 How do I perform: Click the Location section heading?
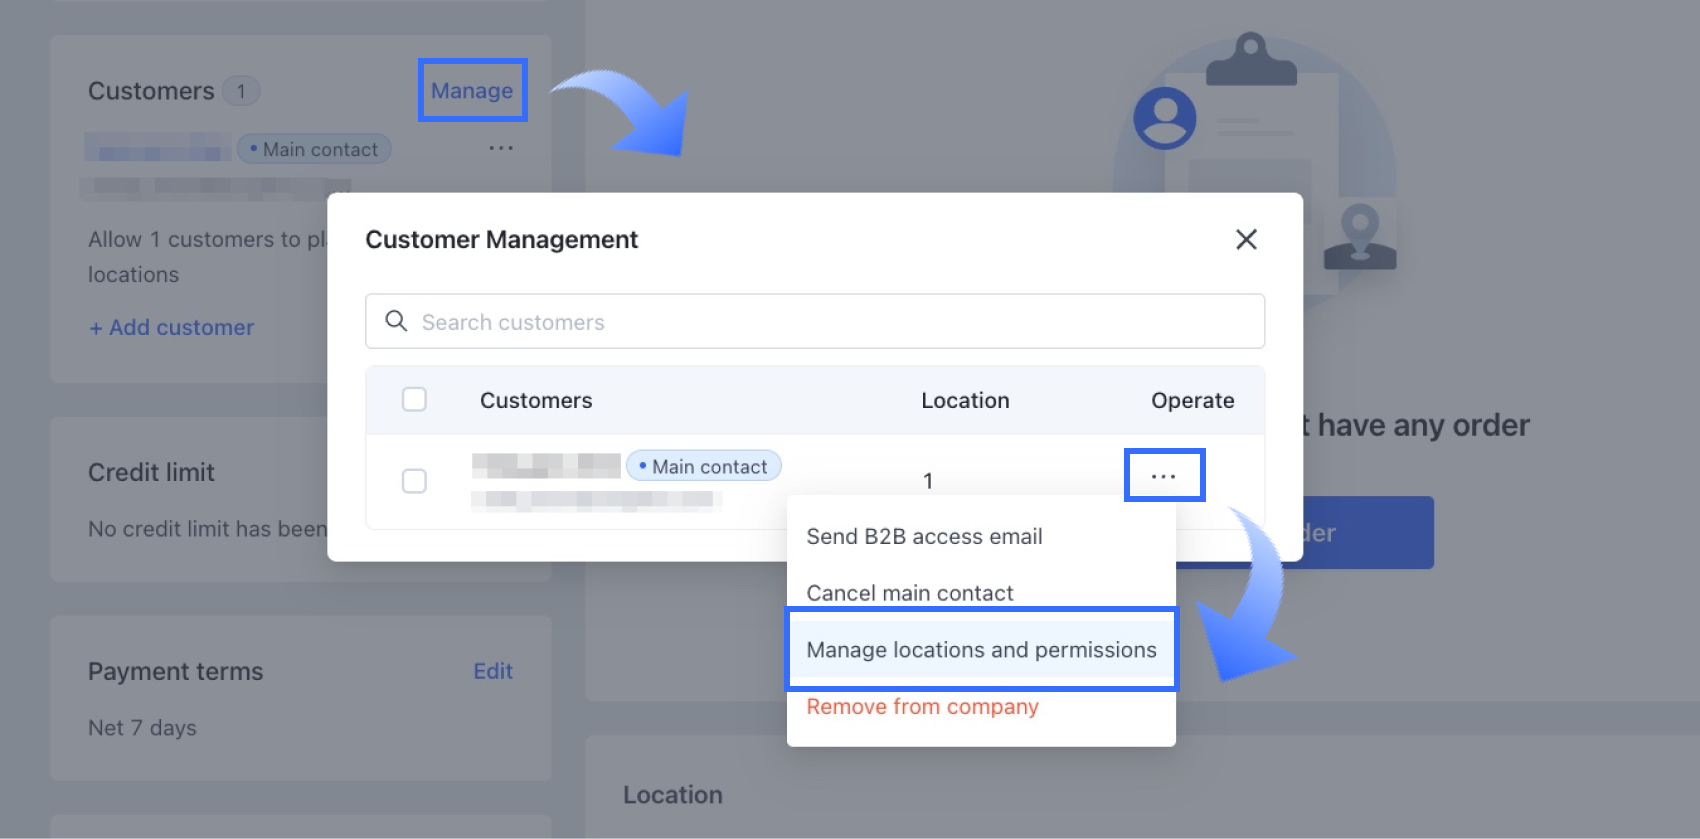tap(673, 795)
